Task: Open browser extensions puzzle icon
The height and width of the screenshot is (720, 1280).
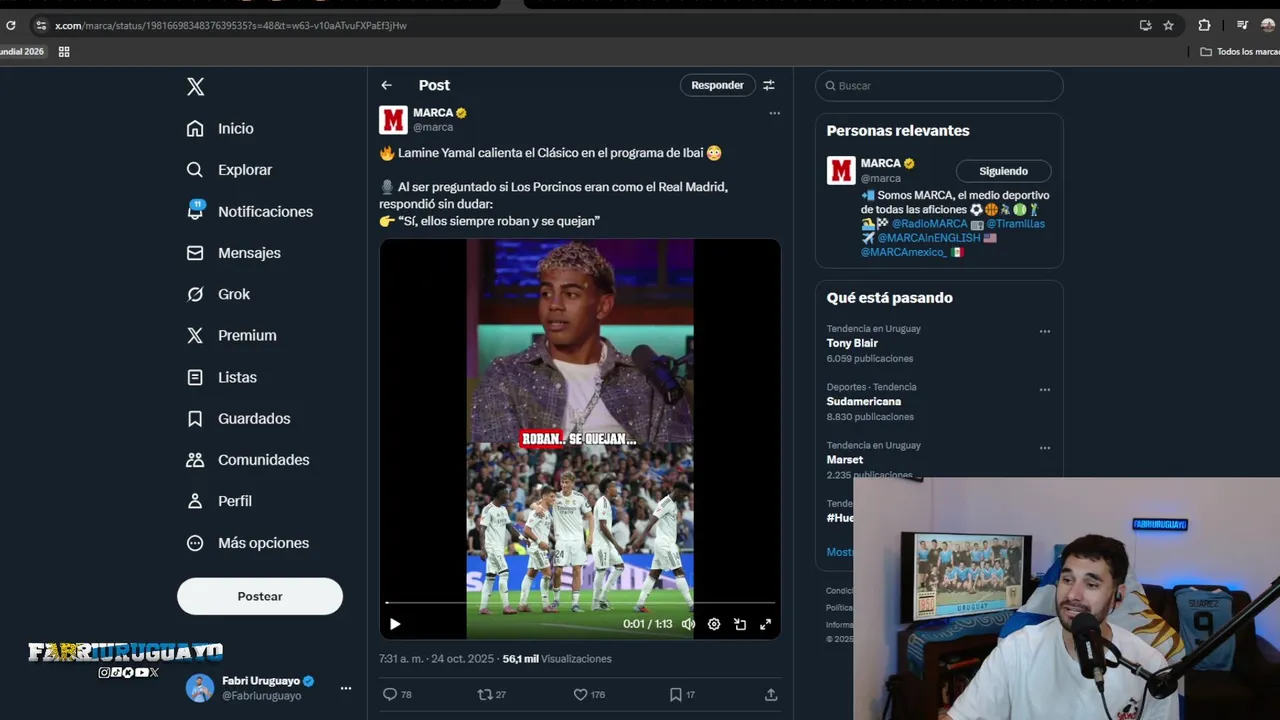Action: (1204, 25)
